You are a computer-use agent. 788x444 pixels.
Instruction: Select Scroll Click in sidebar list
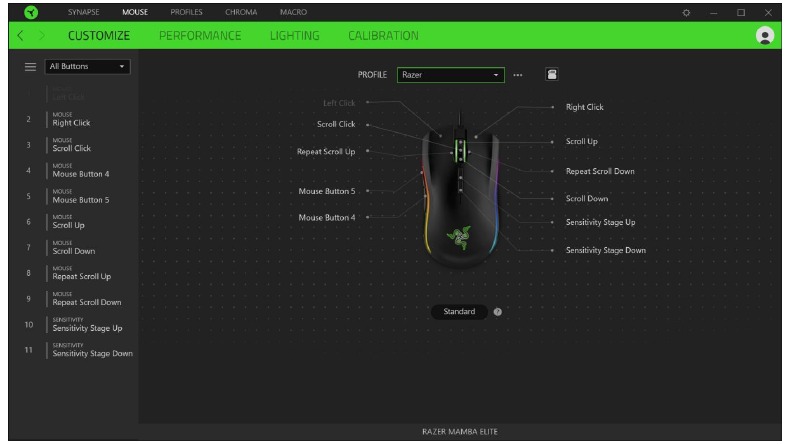click(71, 145)
